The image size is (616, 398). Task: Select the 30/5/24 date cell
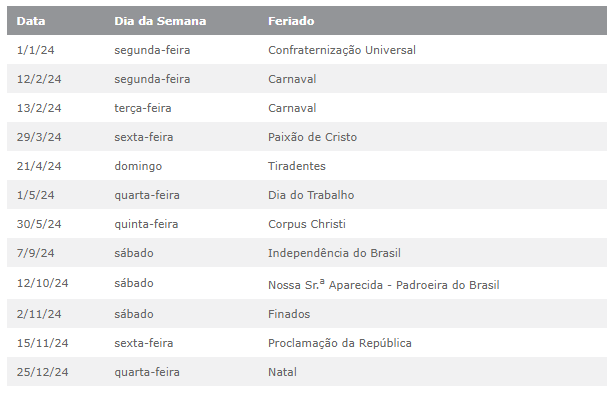click(39, 224)
